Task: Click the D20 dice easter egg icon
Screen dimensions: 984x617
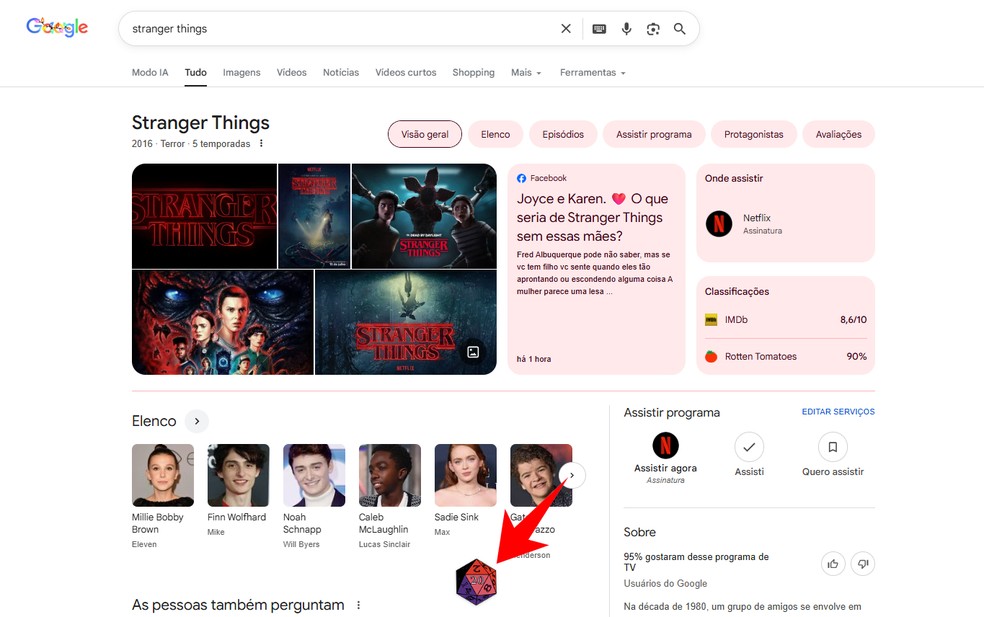Action: (476, 582)
